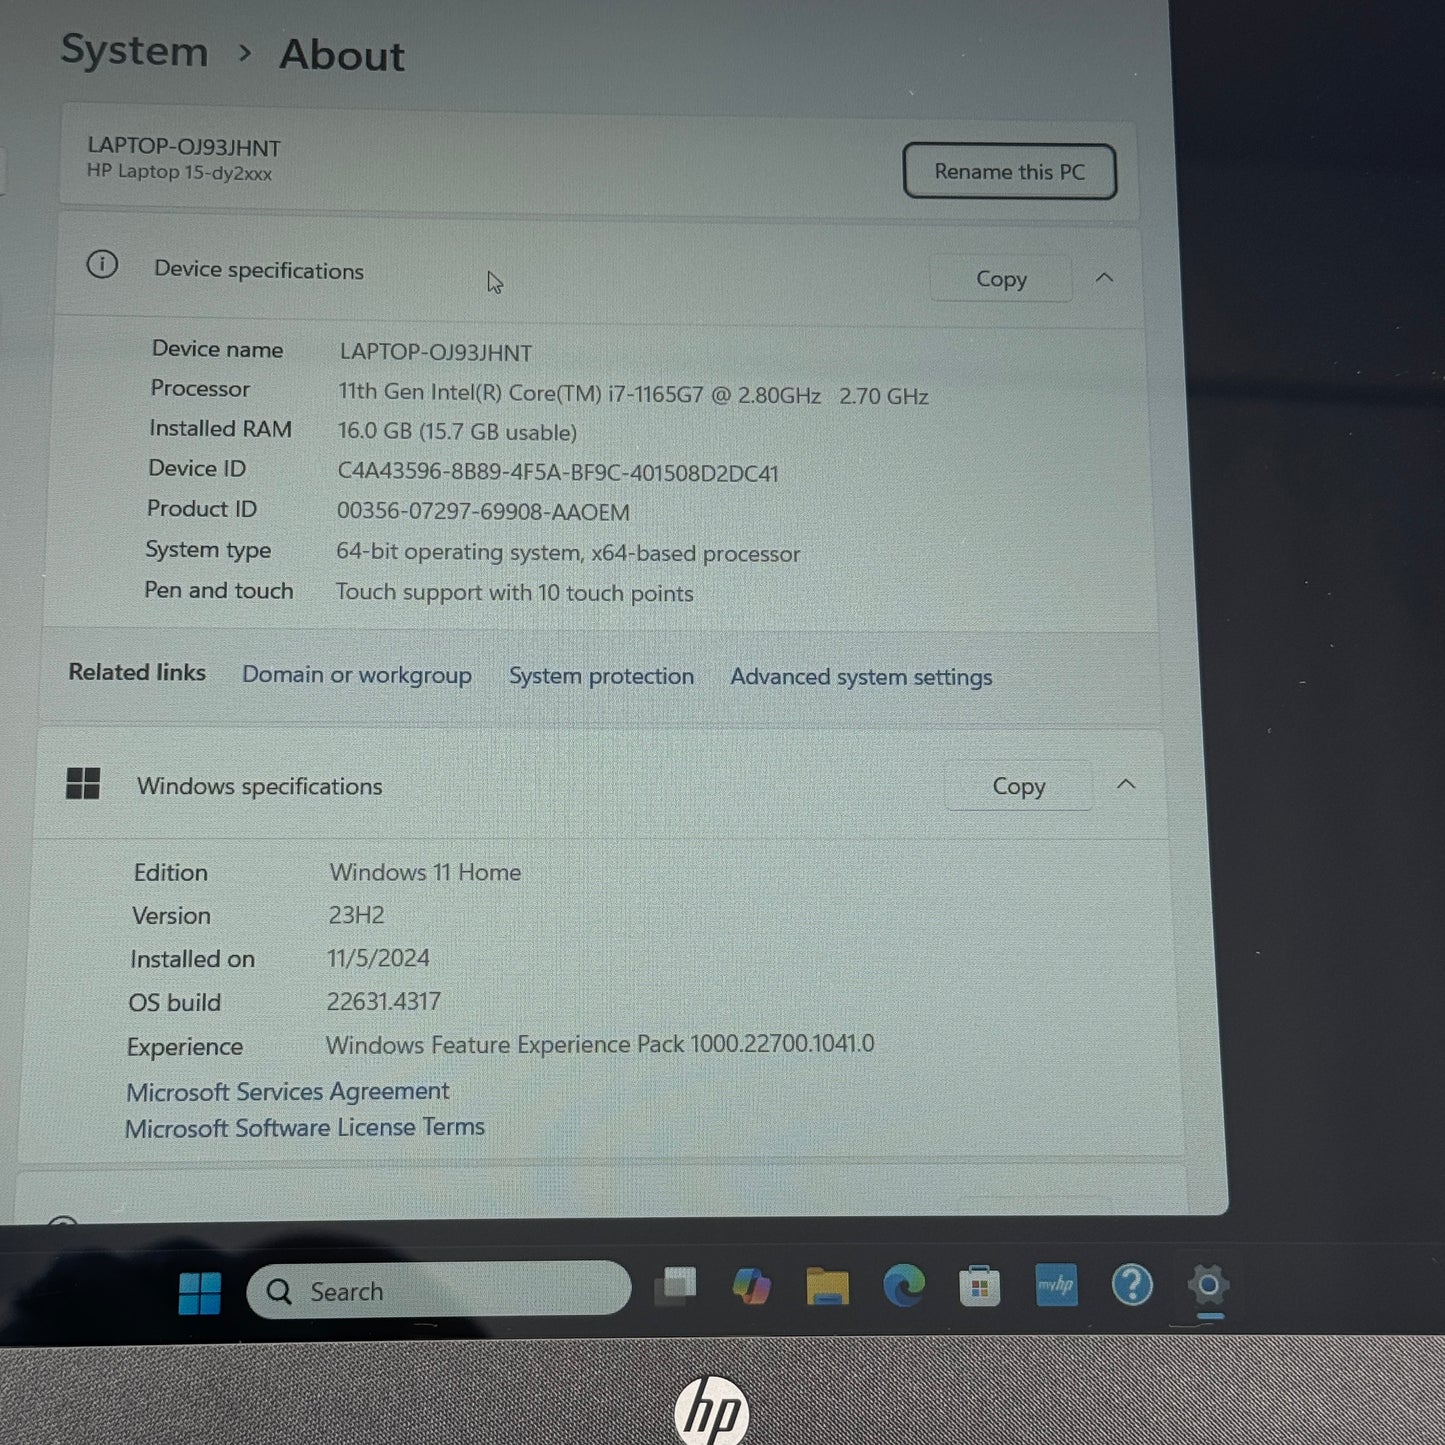Open Microsoft Software License Terms link

[304, 1128]
